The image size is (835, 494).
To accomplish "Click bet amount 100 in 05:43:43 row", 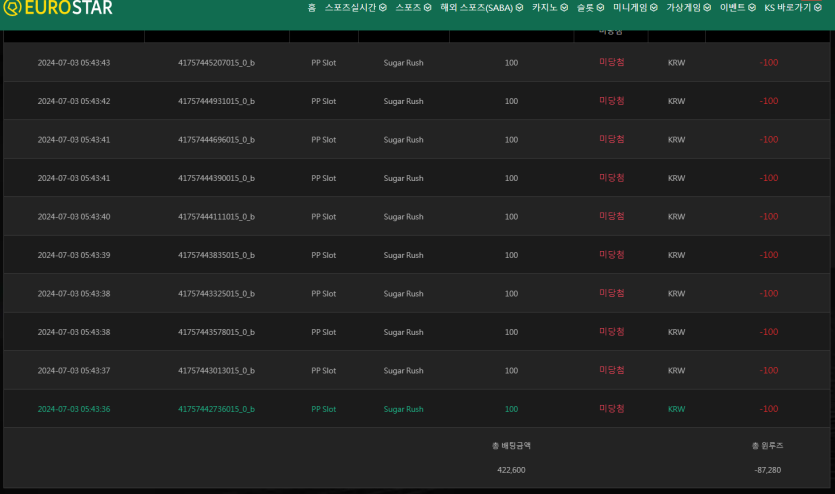I will point(511,63).
